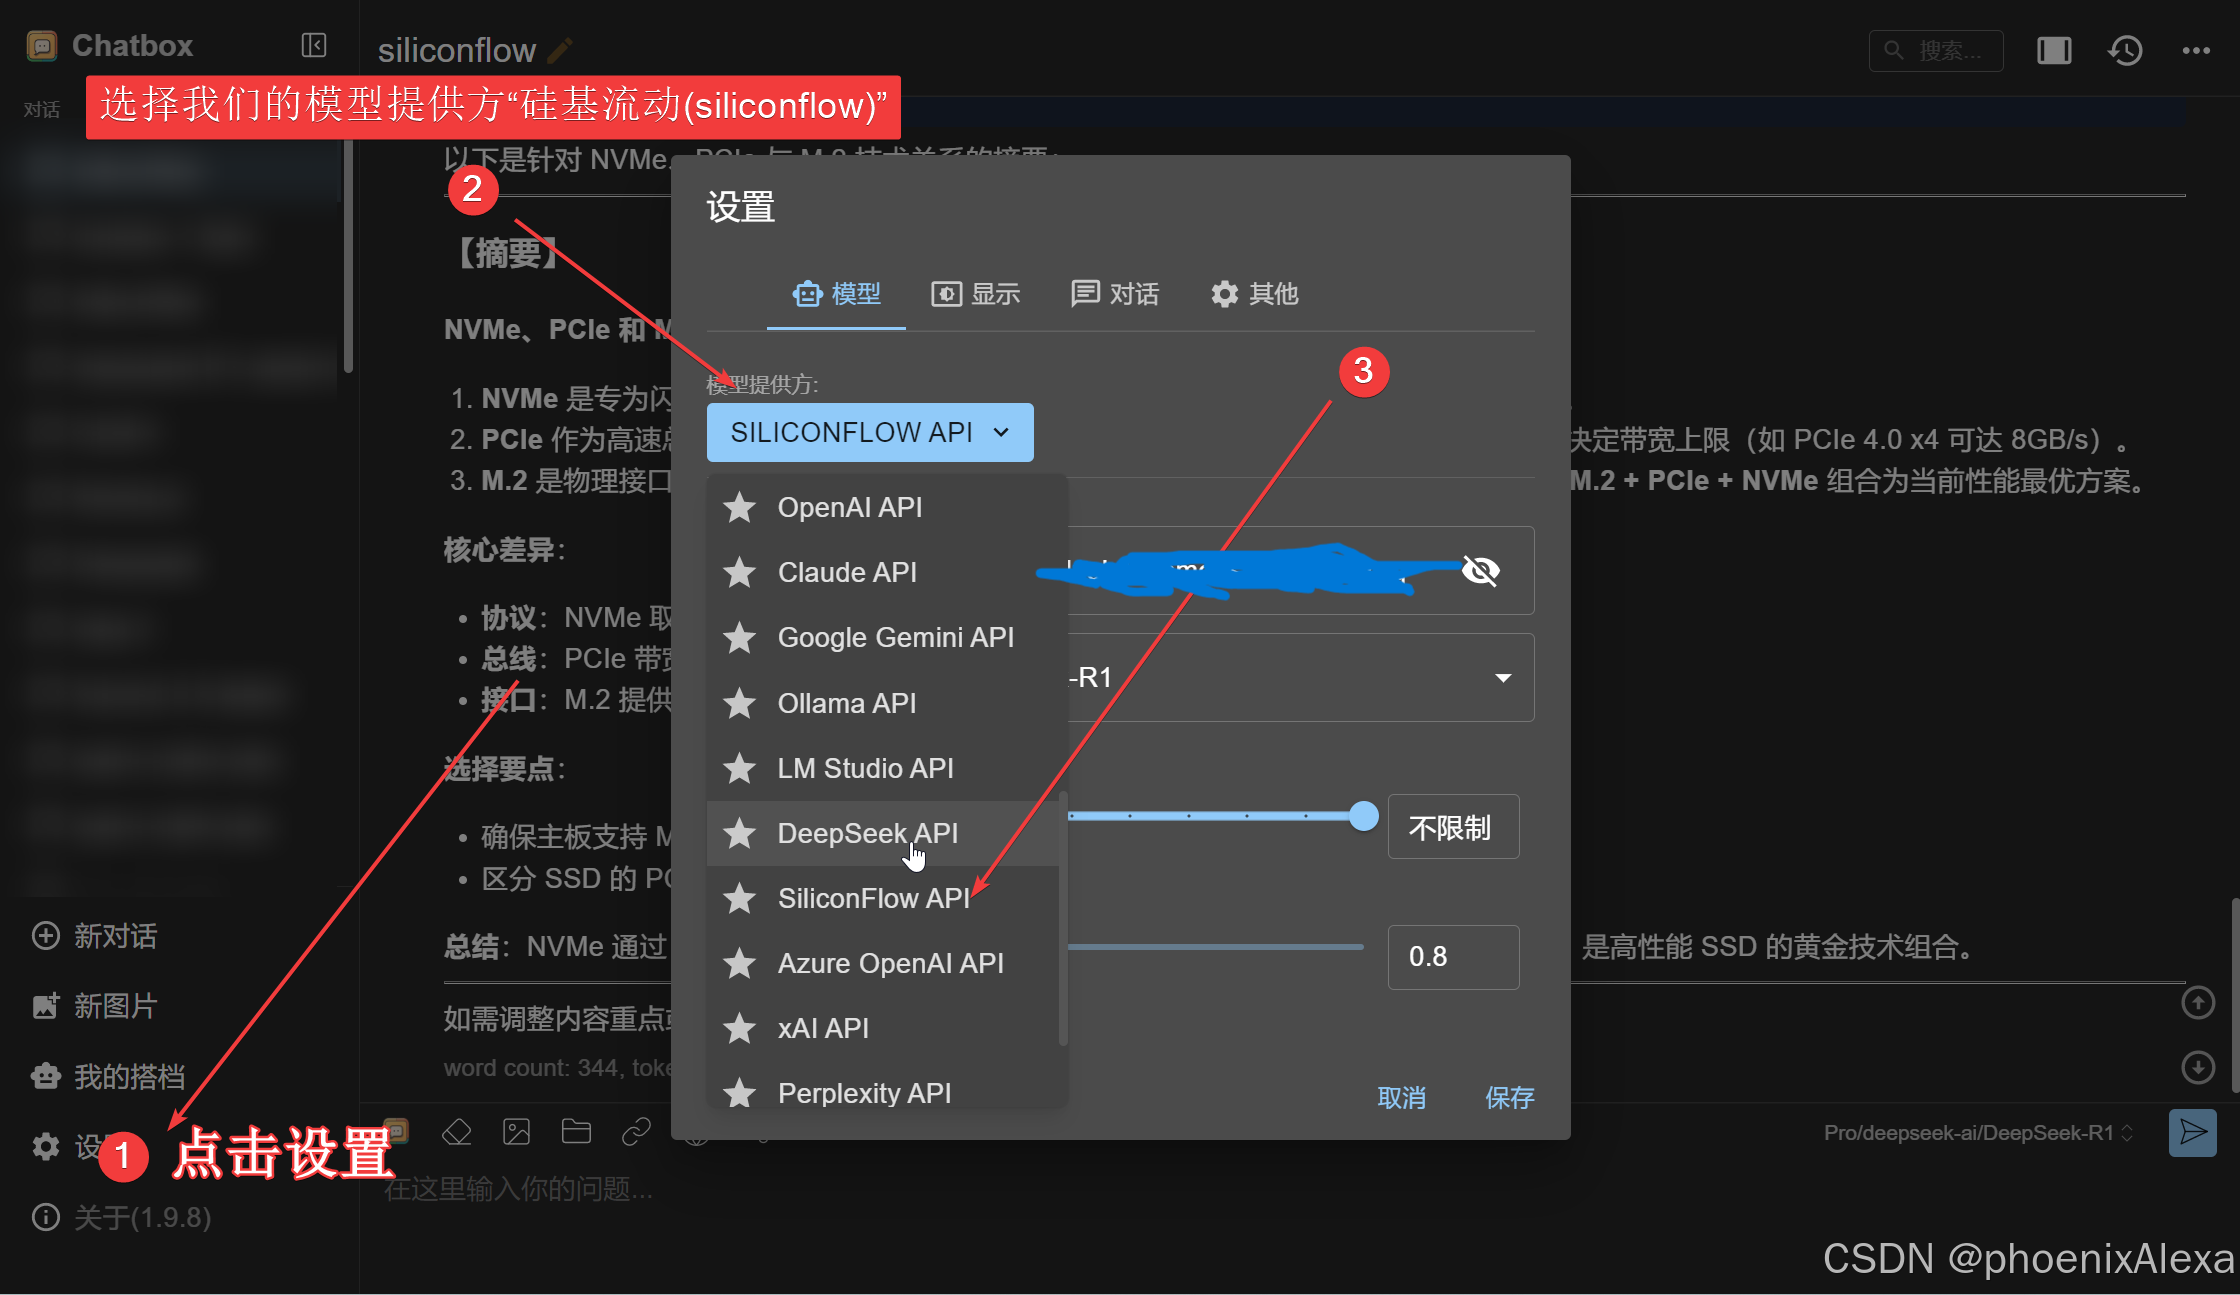Click the send message arrow icon
The image size is (2240, 1295).
pyautogui.click(x=2192, y=1133)
